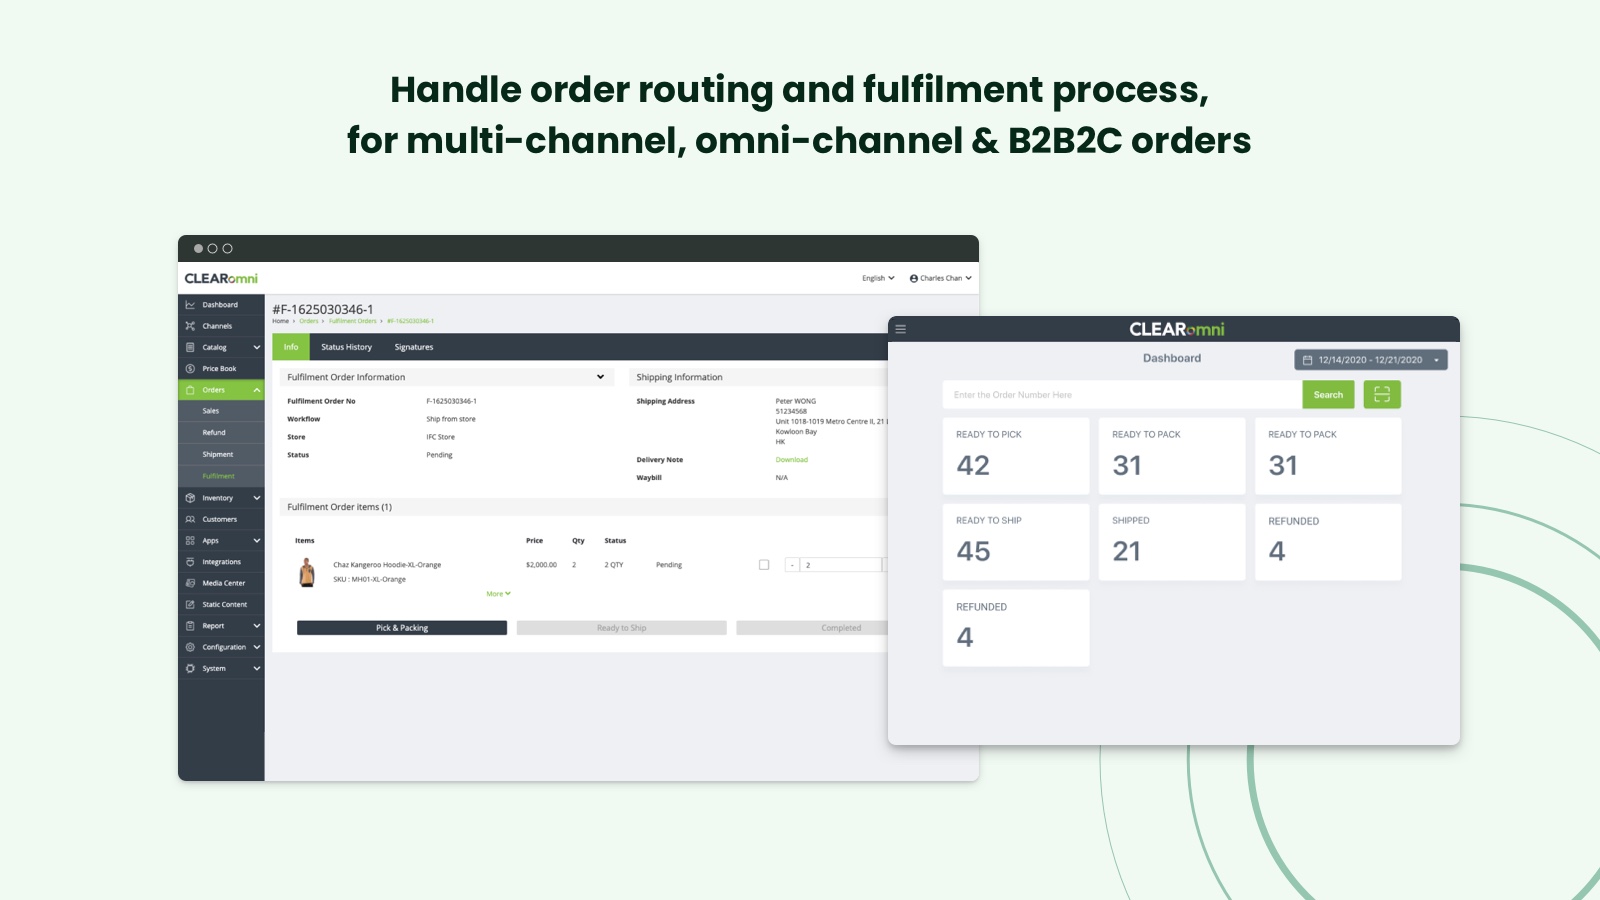Tap the green barcode scan icon
Image resolution: width=1600 pixels, height=900 pixels.
click(1382, 394)
